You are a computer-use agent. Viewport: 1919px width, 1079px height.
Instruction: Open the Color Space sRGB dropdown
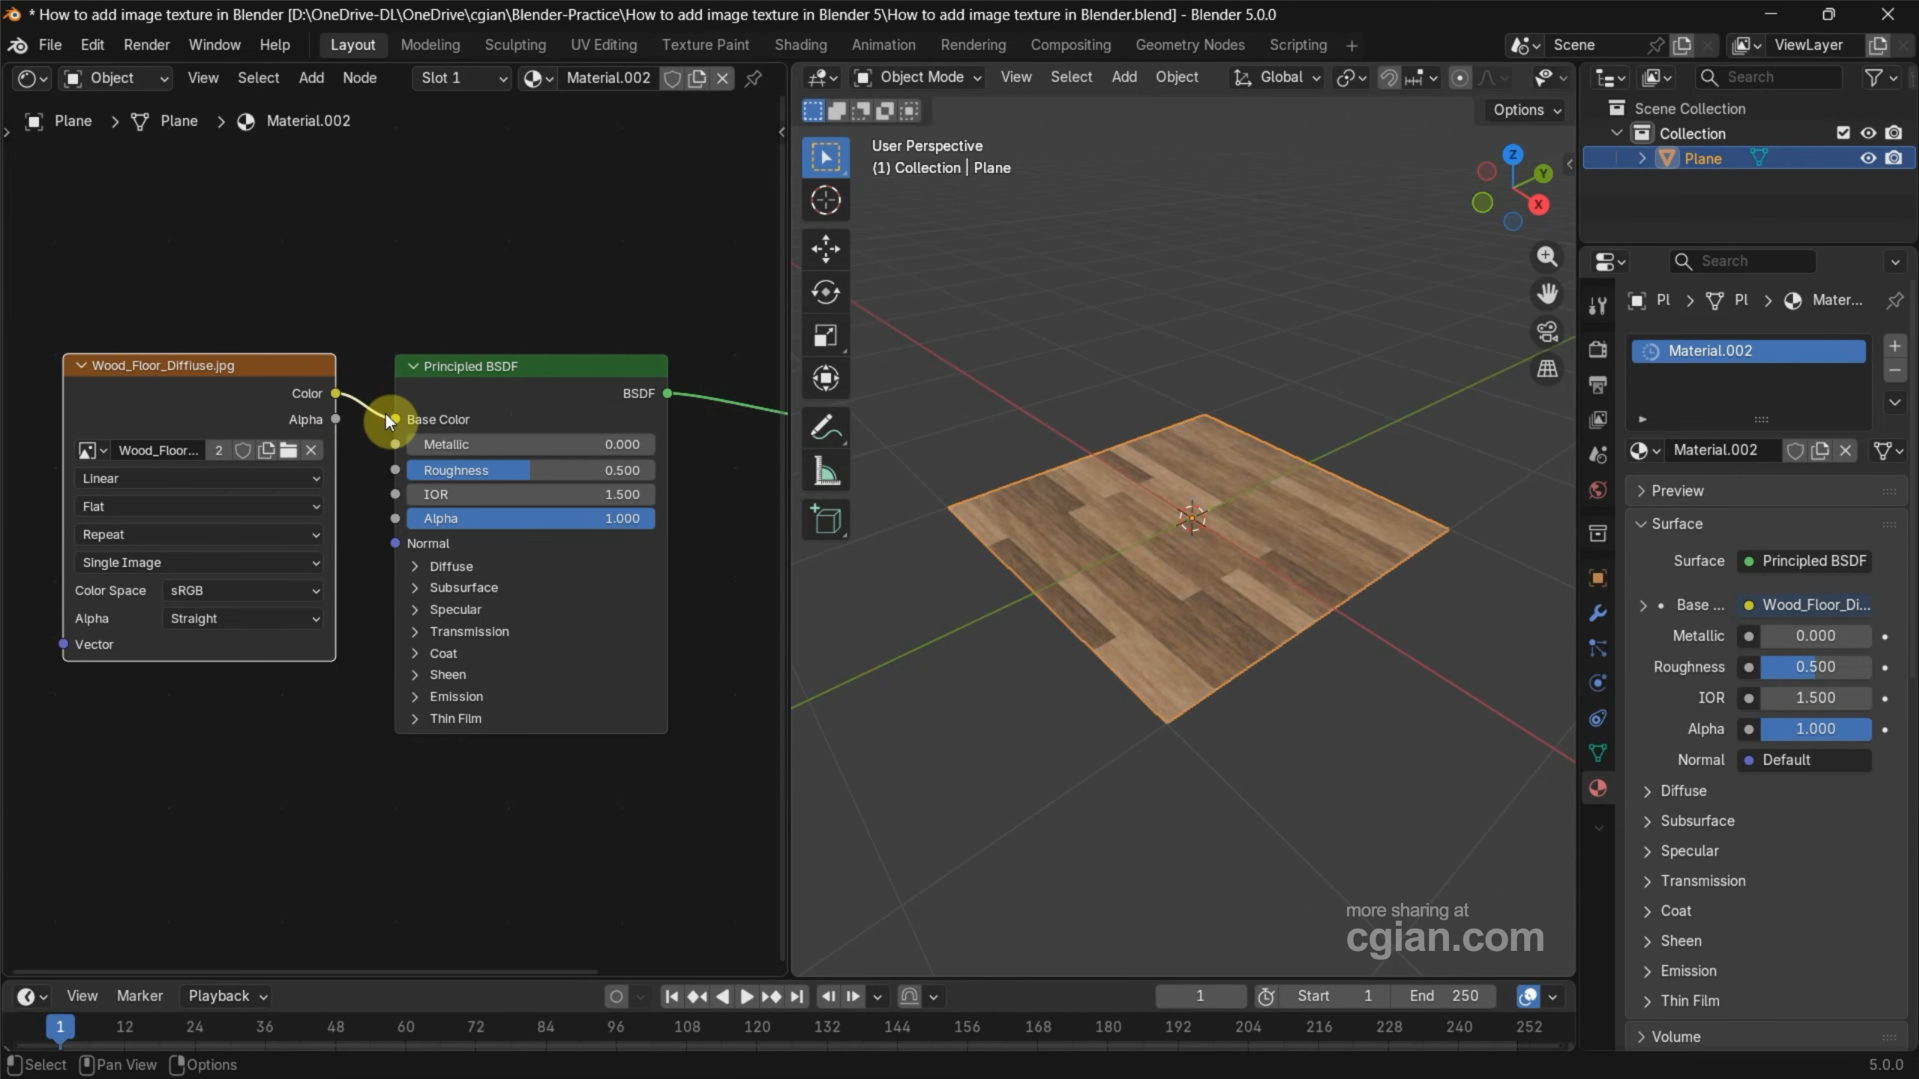(x=244, y=591)
